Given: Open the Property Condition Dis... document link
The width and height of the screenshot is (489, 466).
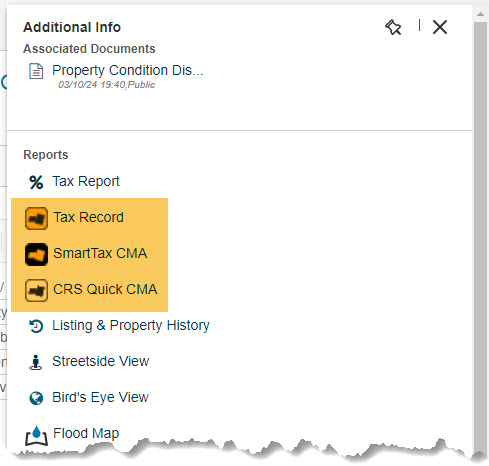Looking at the screenshot, I should 127,70.
